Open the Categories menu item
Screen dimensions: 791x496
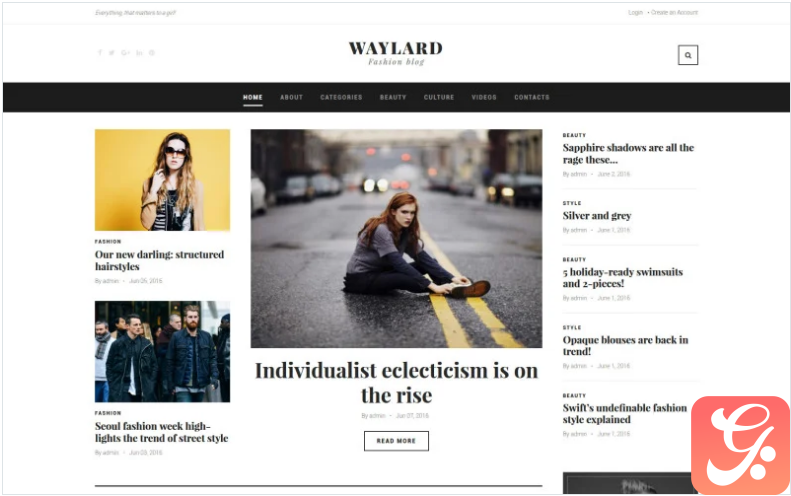[341, 97]
